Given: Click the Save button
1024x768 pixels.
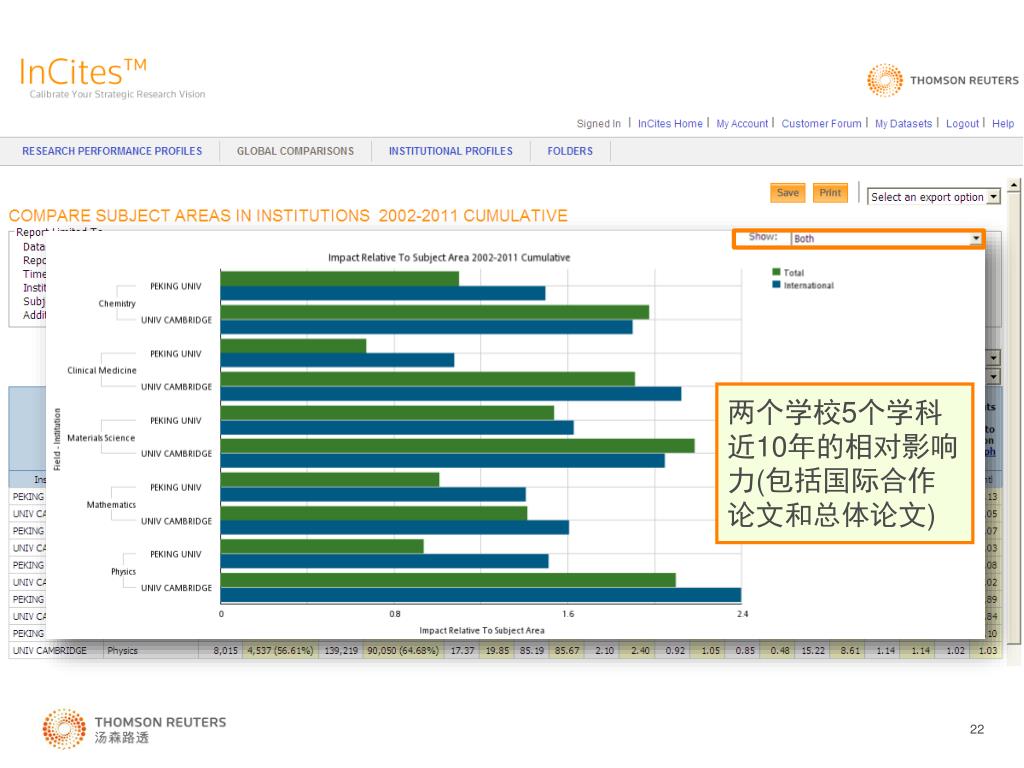Looking at the screenshot, I should click(788, 193).
